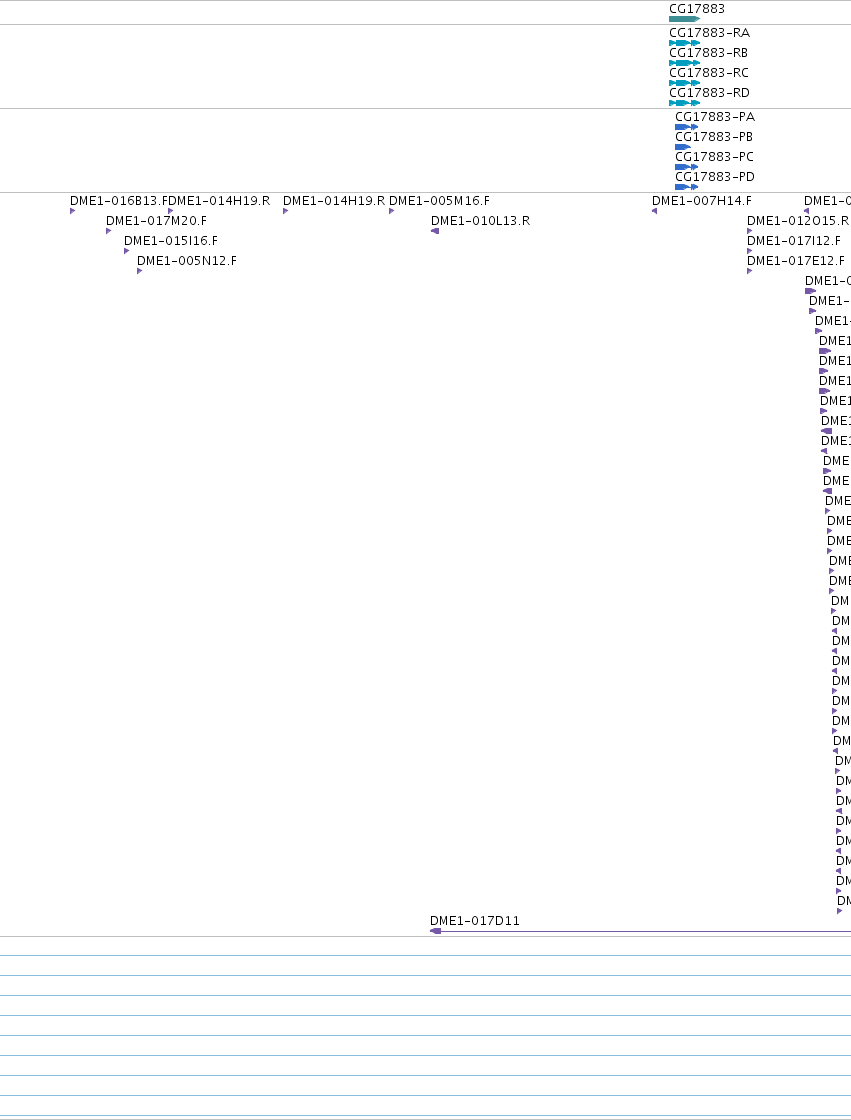Select the CG17883-PB protein label
The height and width of the screenshot is (1120, 851).
click(714, 137)
